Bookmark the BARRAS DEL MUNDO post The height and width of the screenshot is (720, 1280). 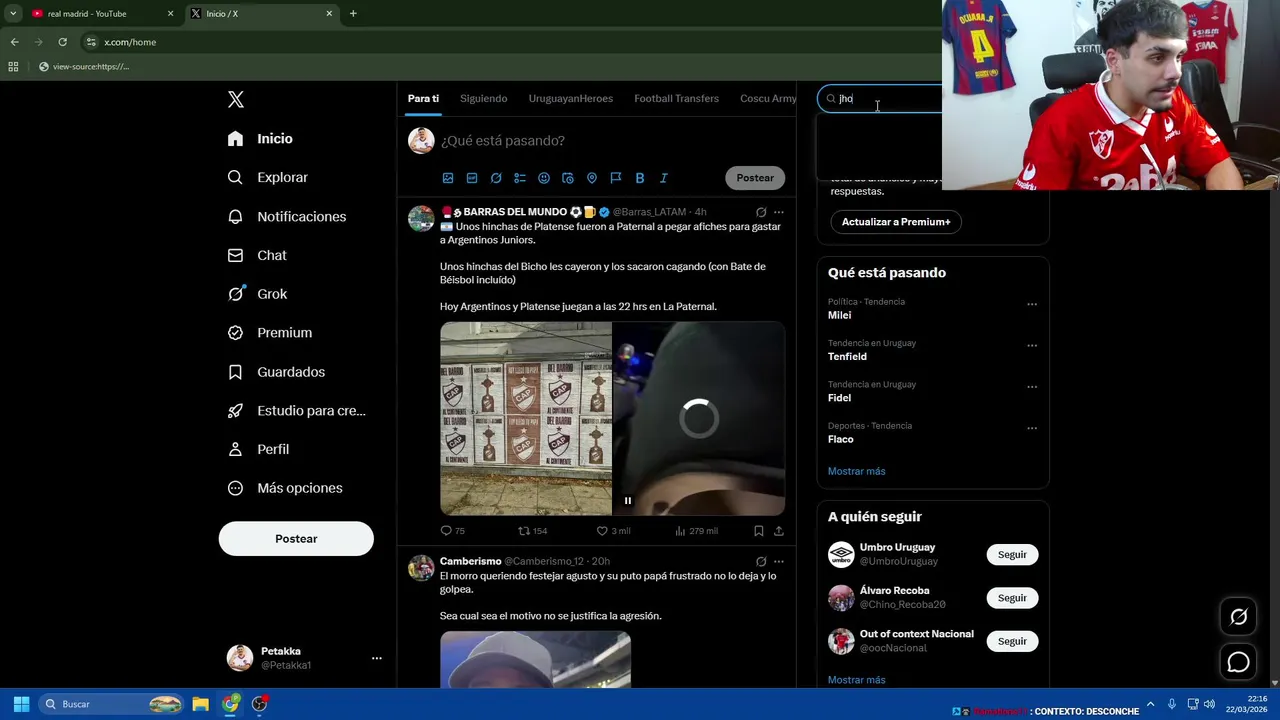tap(759, 531)
